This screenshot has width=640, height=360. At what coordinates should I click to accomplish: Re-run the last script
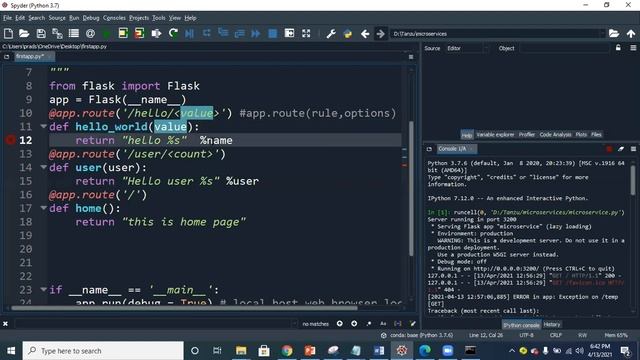[173, 33]
